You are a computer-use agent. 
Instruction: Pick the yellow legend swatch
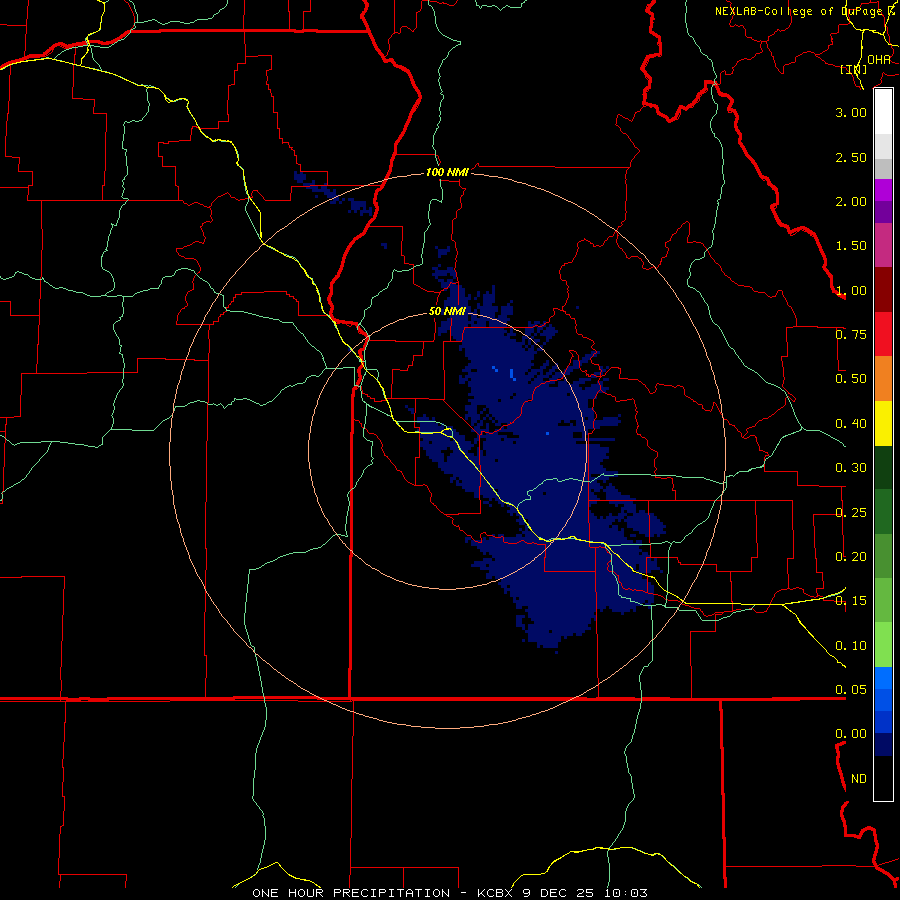tap(883, 423)
